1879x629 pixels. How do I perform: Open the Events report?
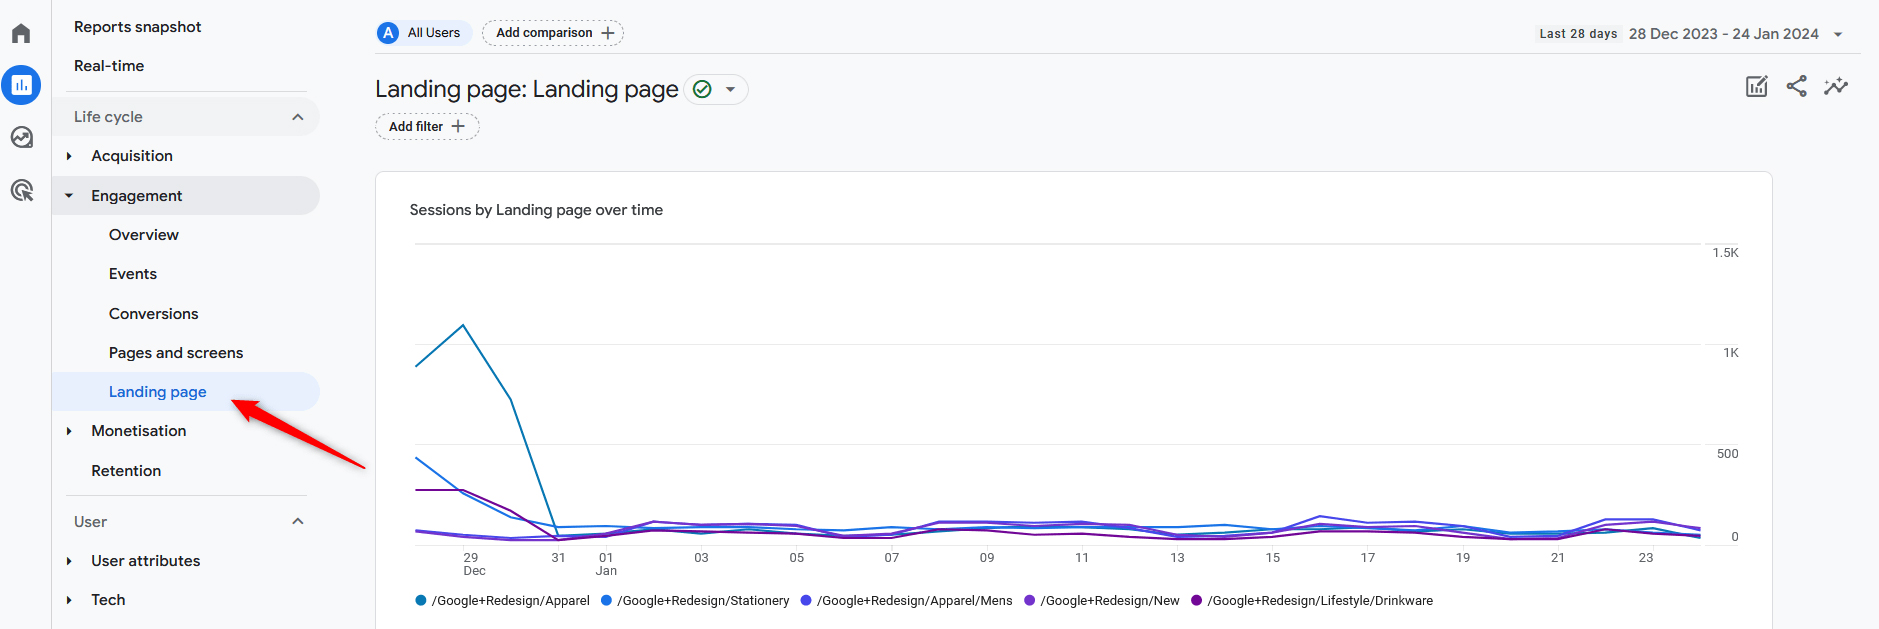coord(133,274)
